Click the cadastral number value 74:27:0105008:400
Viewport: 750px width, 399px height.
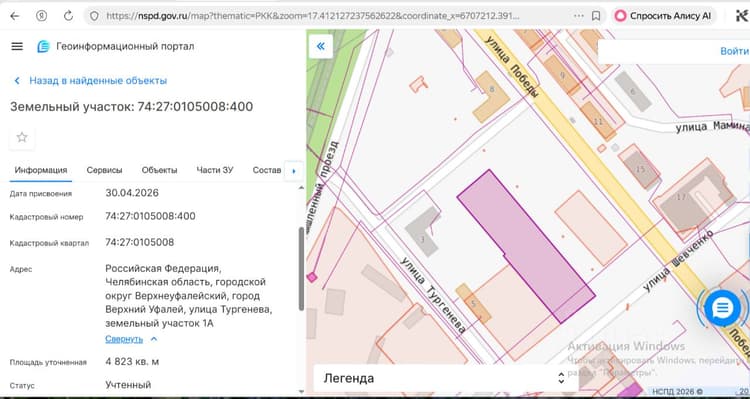click(x=150, y=216)
